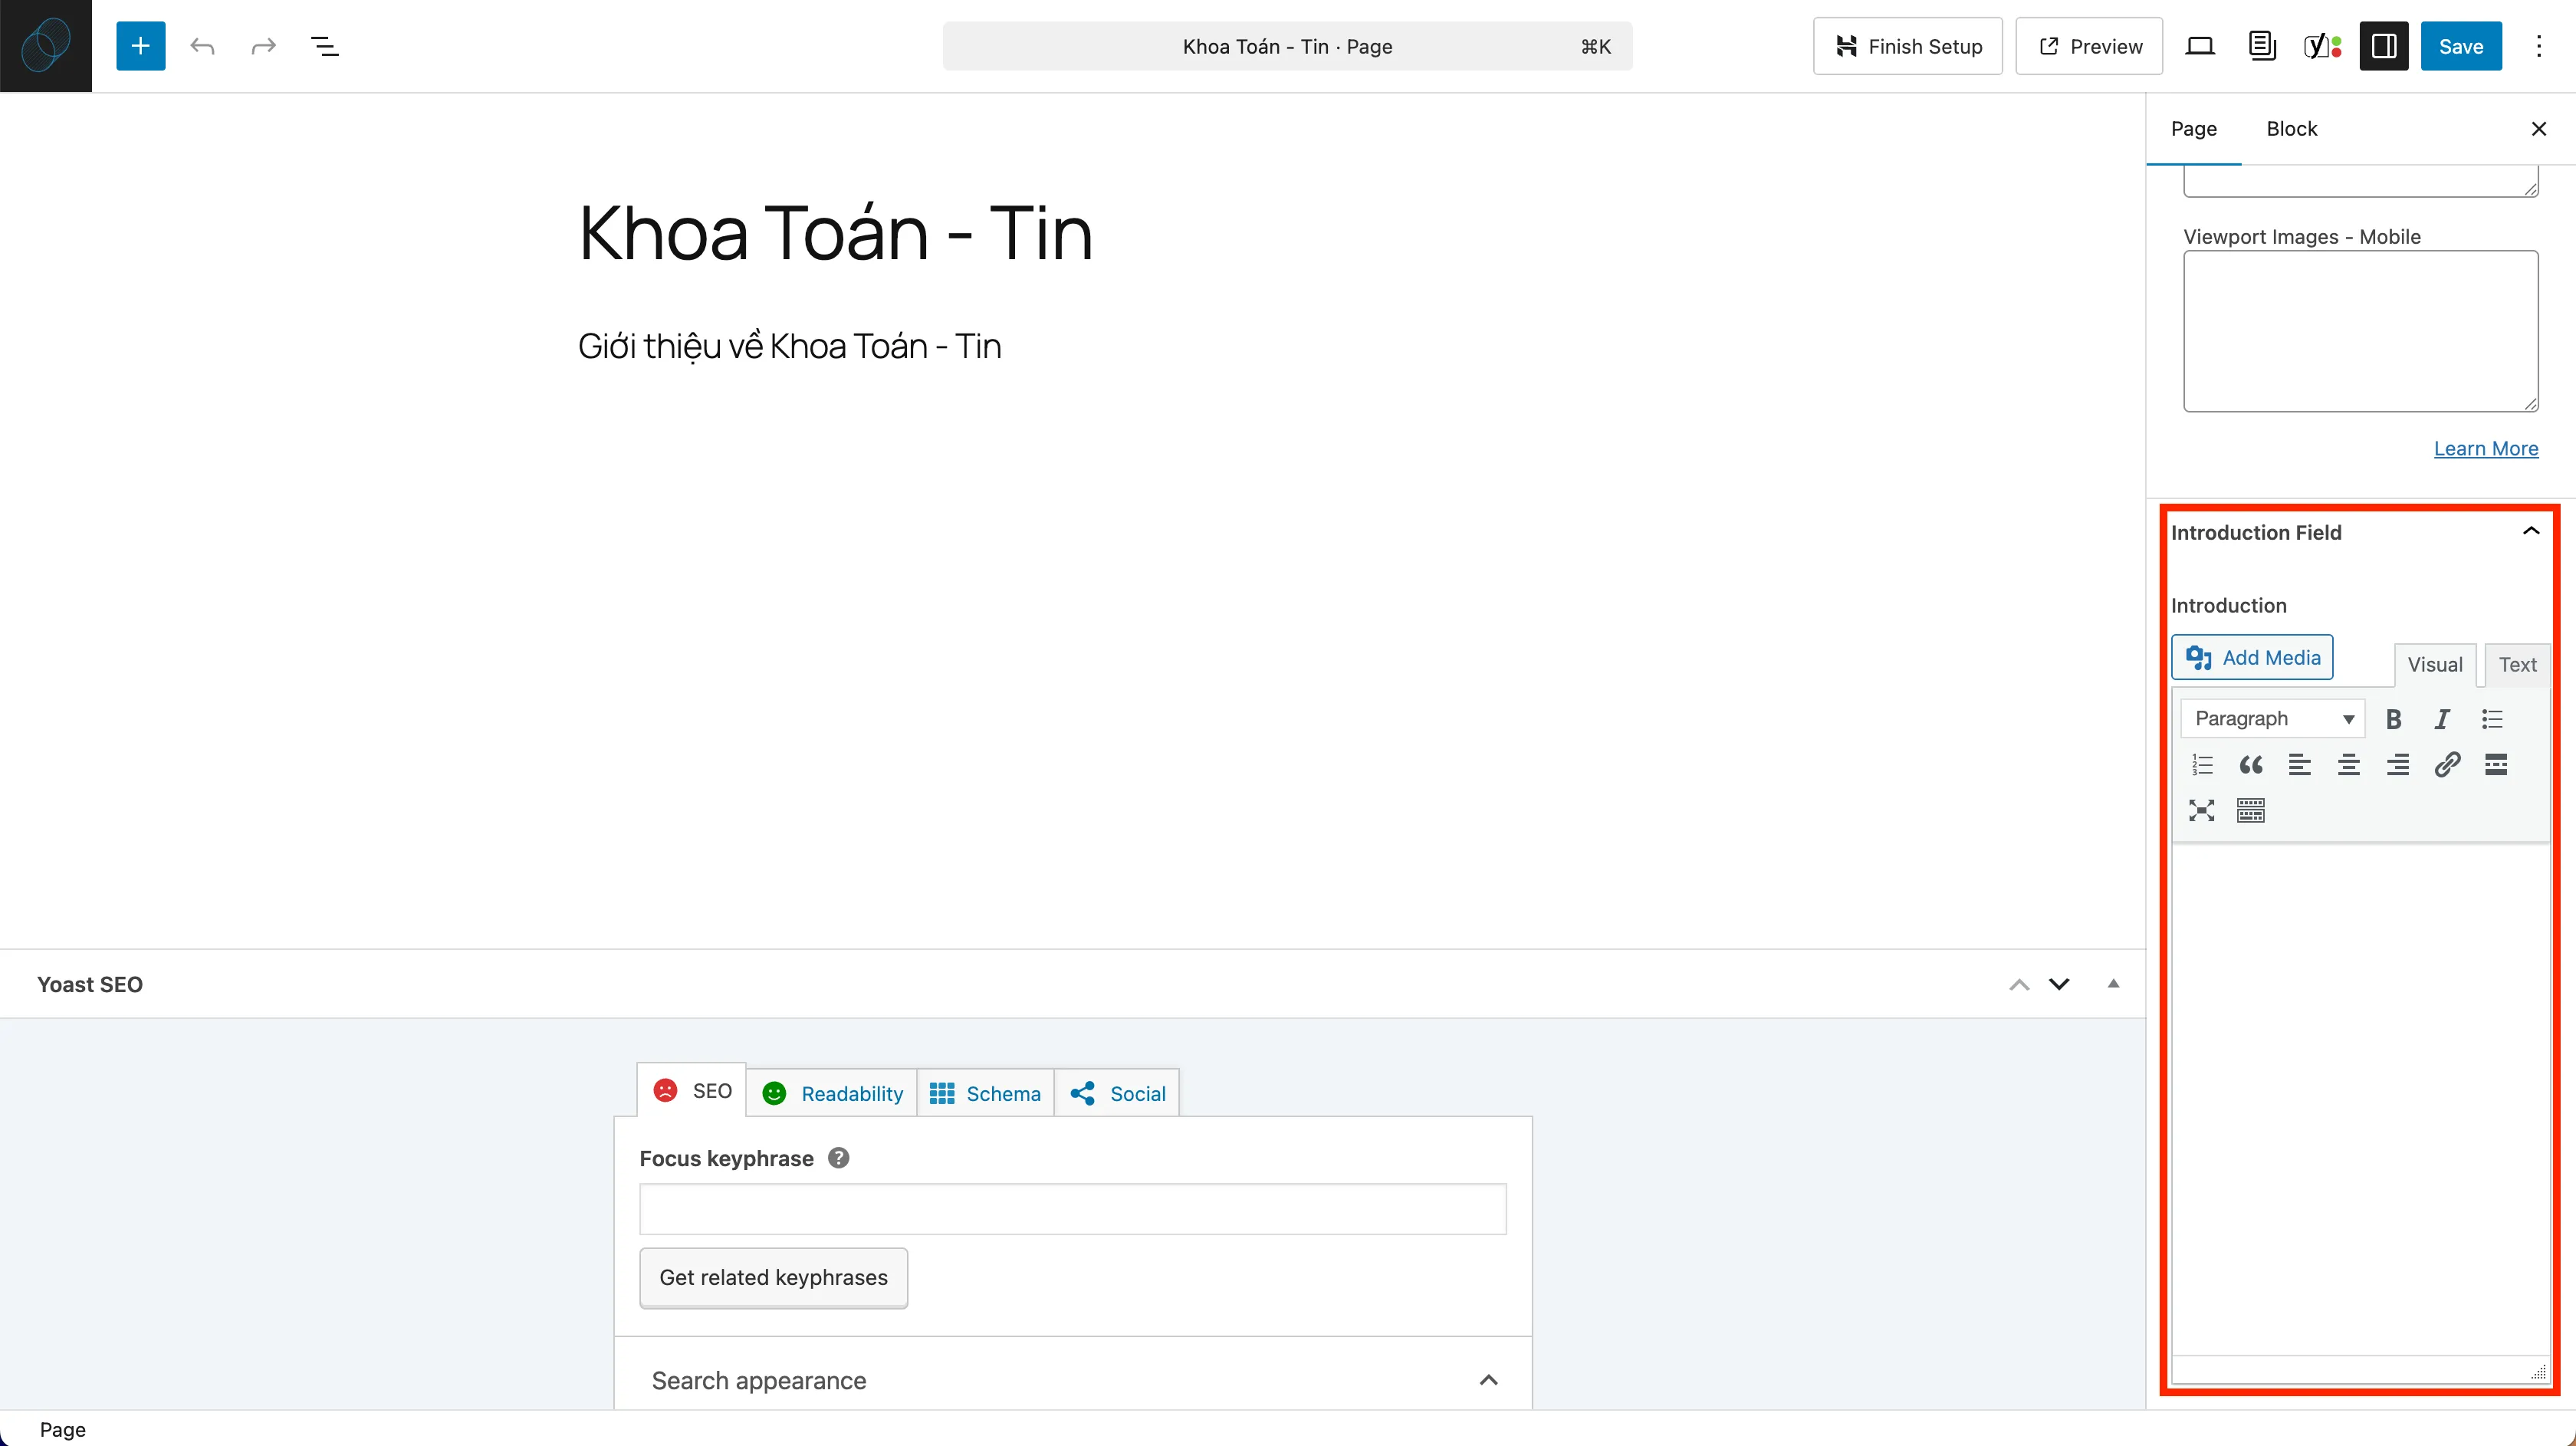The image size is (2576, 1446).
Task: Open the Document Overview list
Action: pyautogui.click(x=325, y=46)
